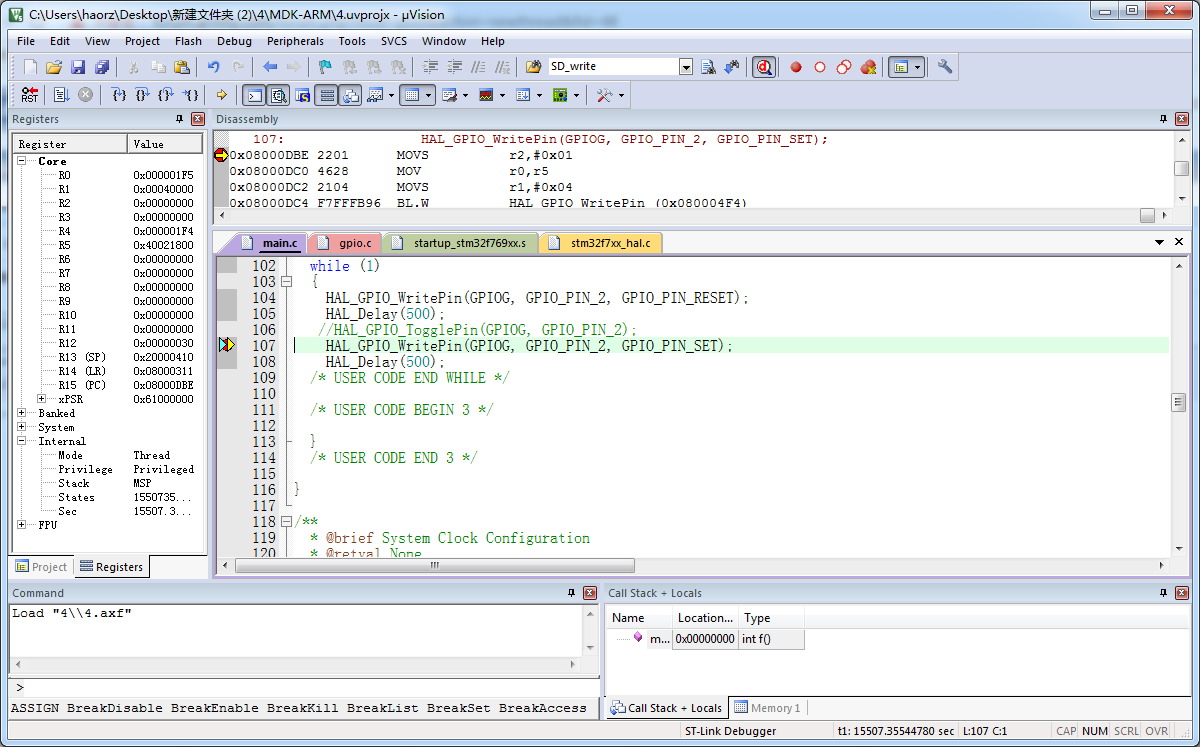Screen dimensions: 1200x747
Task: Toggle the Disassembly Window button
Action: [279, 95]
